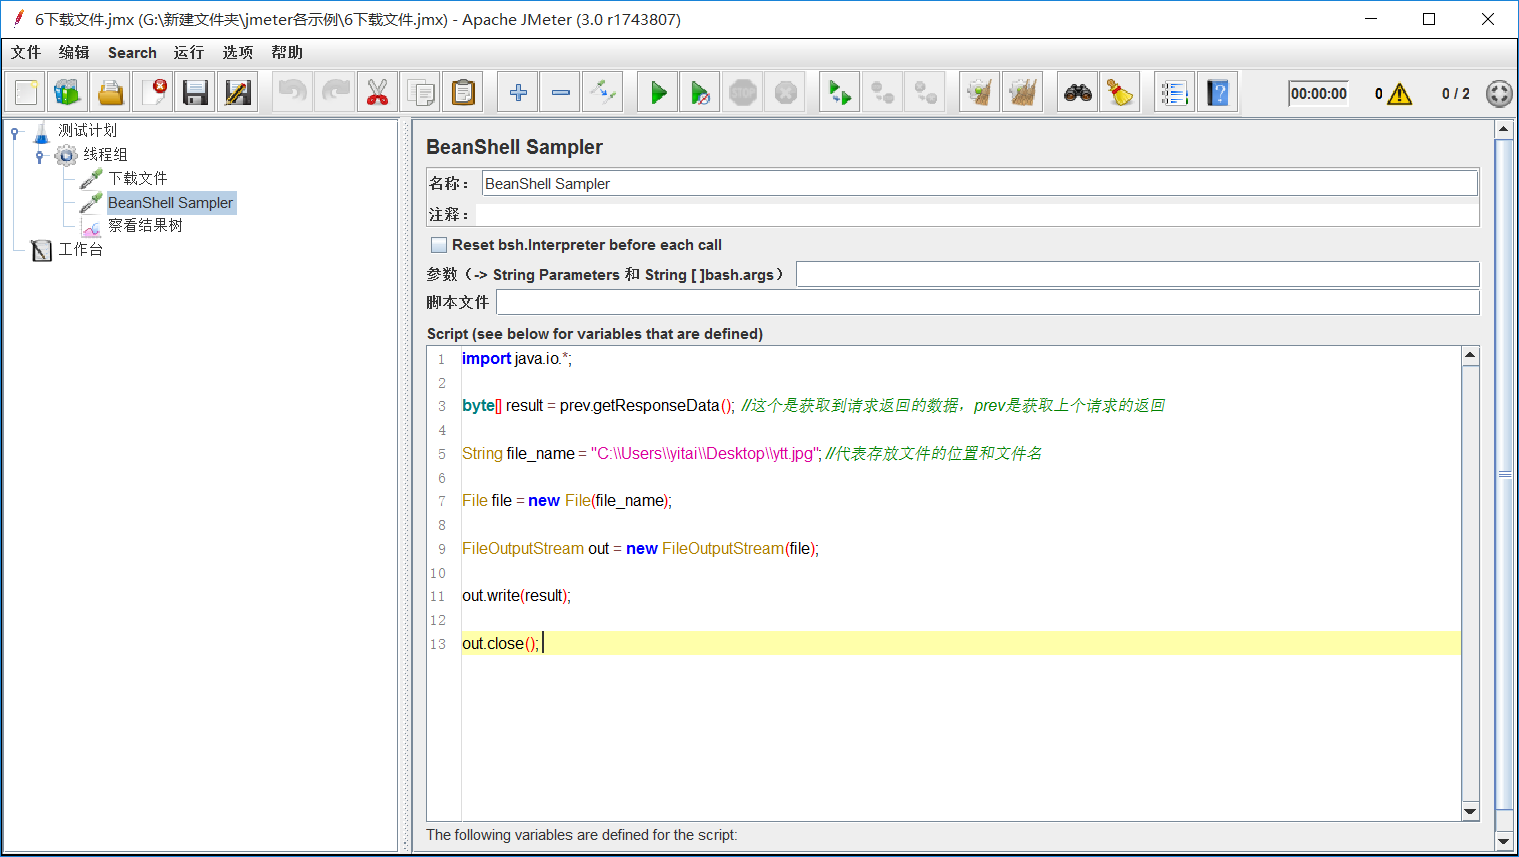The height and width of the screenshot is (857, 1519).
Task: Click the out.write(result); code line
Action: pyautogui.click(x=516, y=596)
